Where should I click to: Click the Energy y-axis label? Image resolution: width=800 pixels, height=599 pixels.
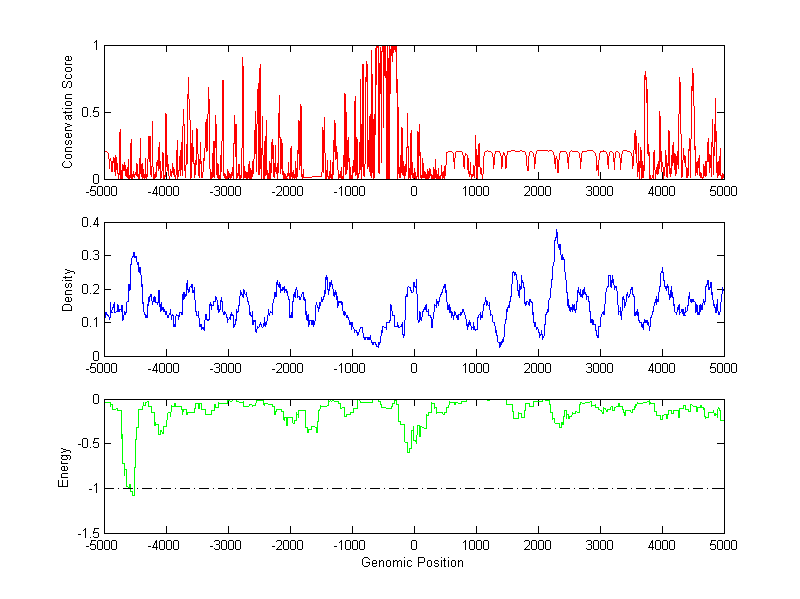coord(64,466)
